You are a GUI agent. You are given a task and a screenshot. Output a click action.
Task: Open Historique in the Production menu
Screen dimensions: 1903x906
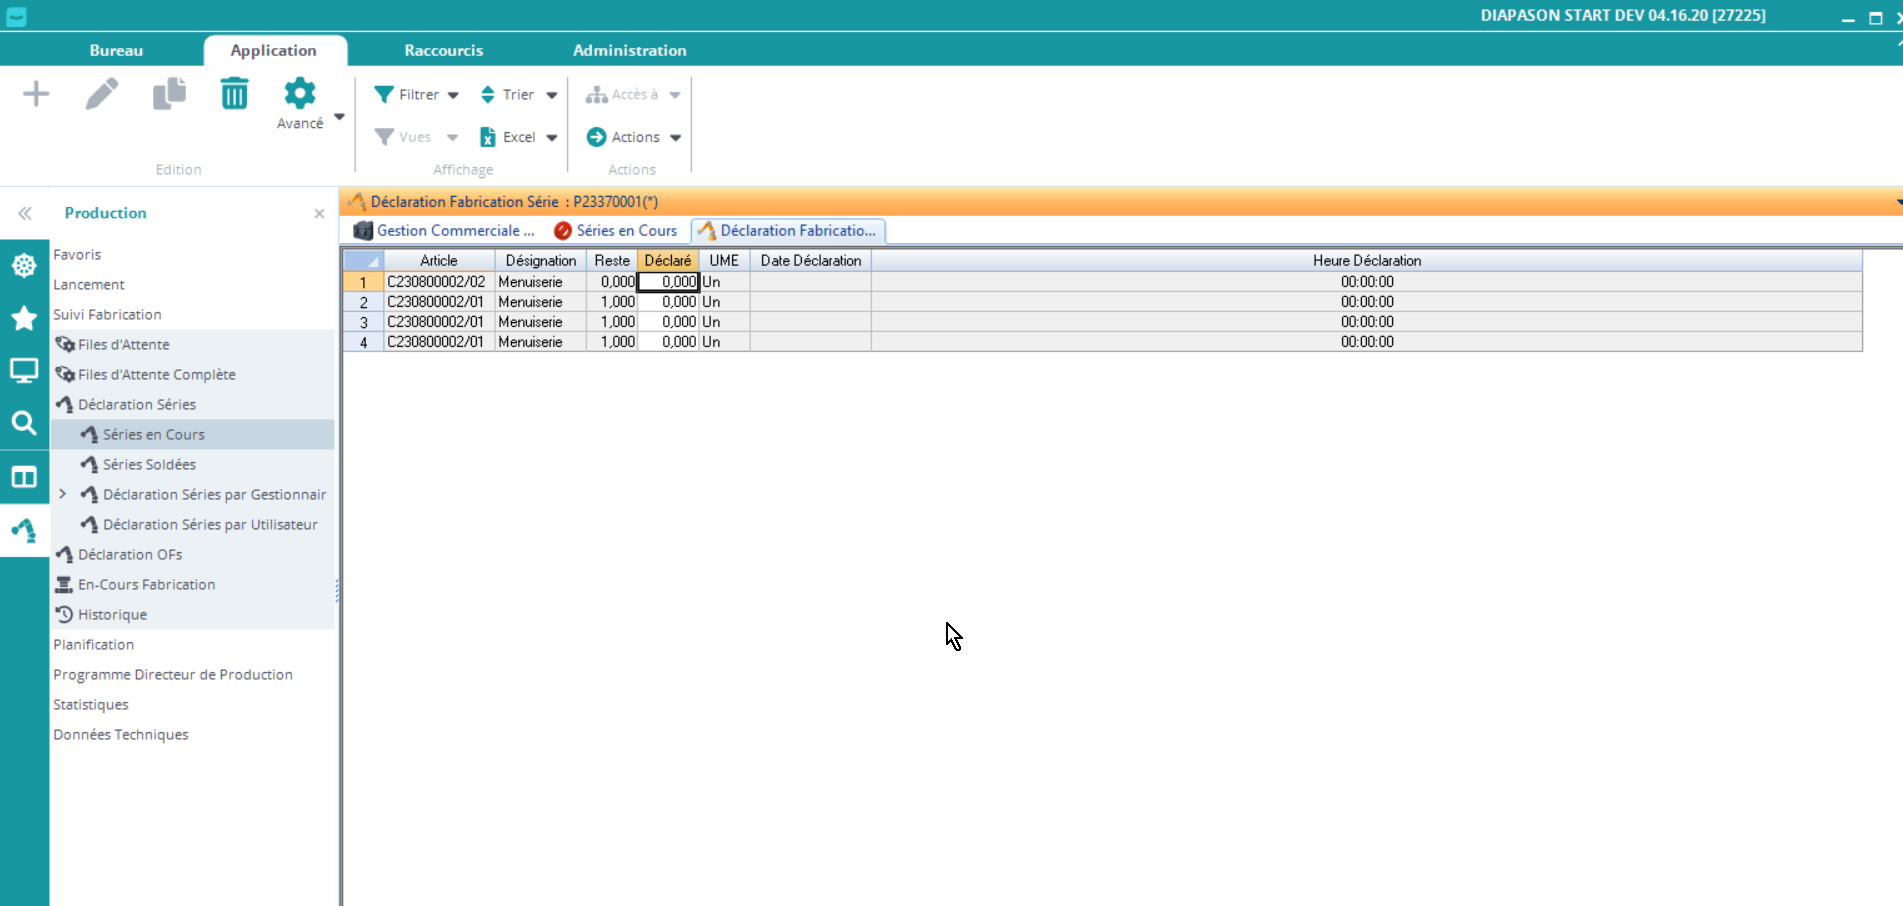coord(112,614)
